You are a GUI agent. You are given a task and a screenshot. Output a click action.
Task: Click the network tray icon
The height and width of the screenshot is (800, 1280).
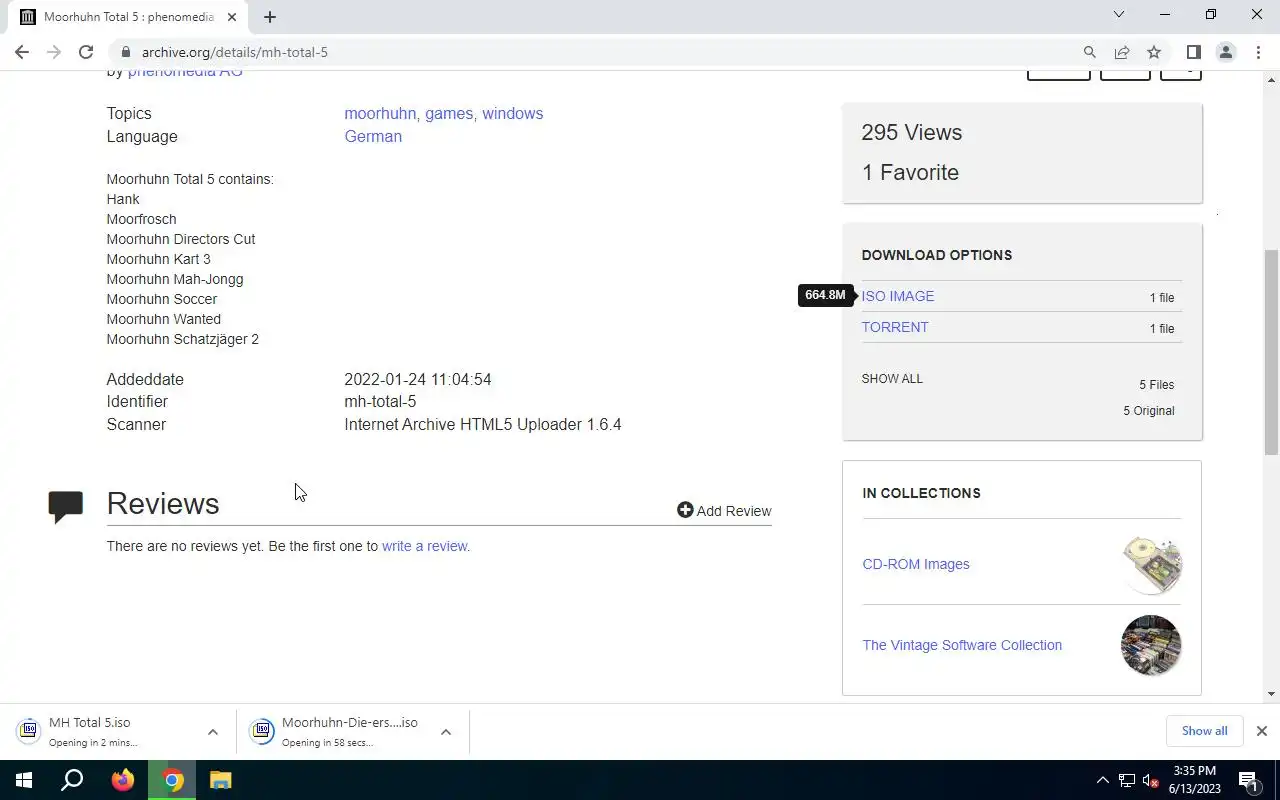1127,780
